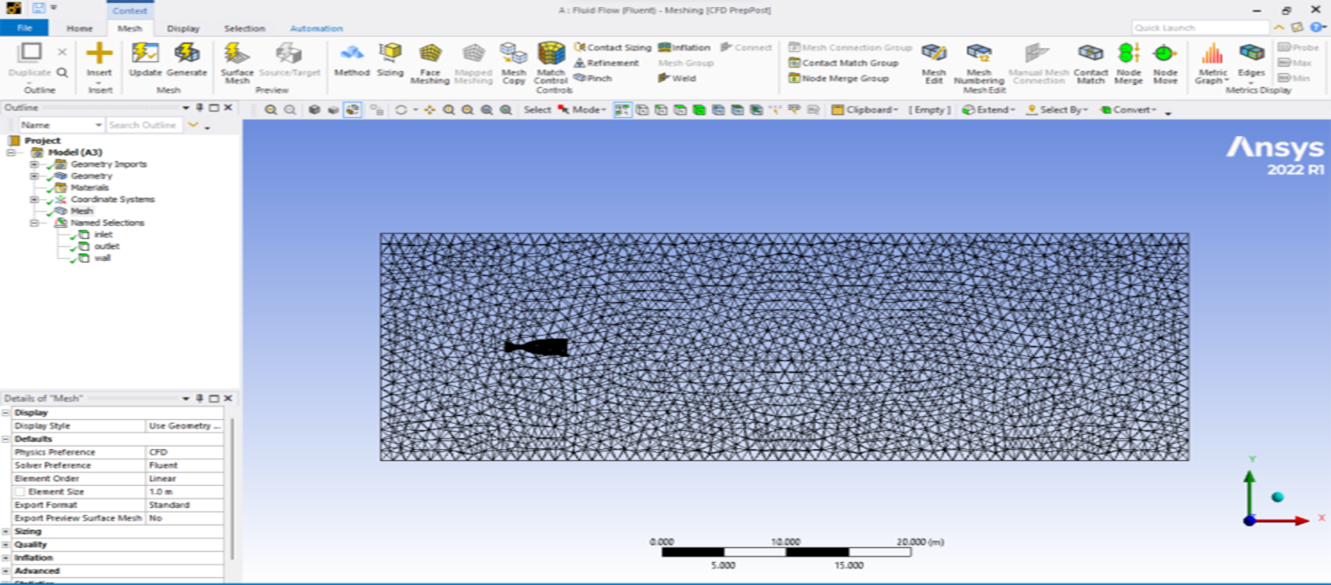Open the Match Control tool

(551, 62)
